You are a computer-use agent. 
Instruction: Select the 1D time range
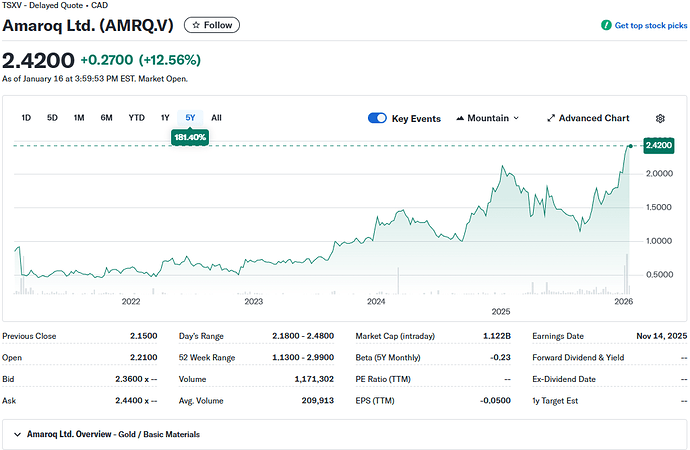click(x=27, y=118)
